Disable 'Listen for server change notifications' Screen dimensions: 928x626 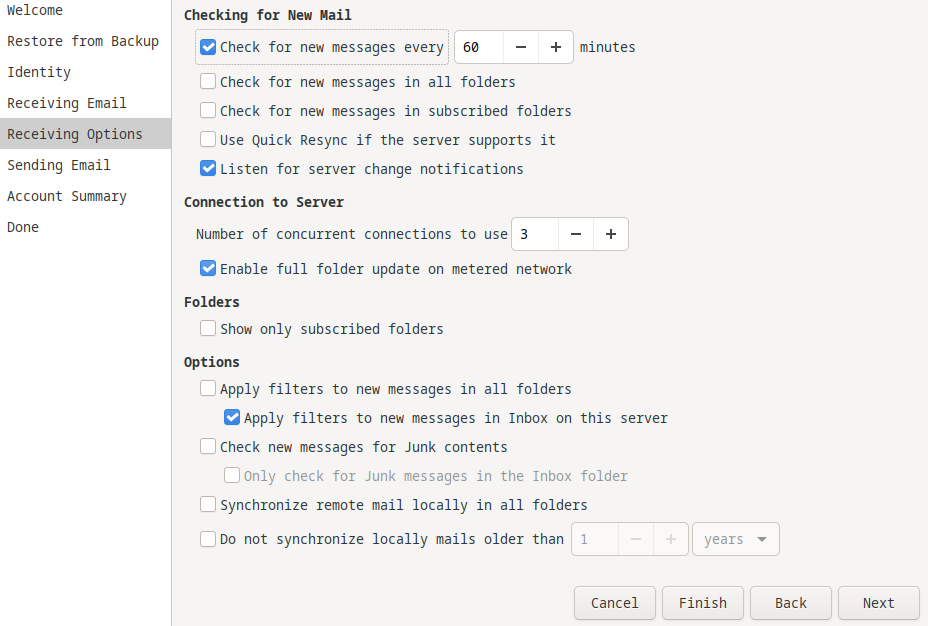(208, 169)
